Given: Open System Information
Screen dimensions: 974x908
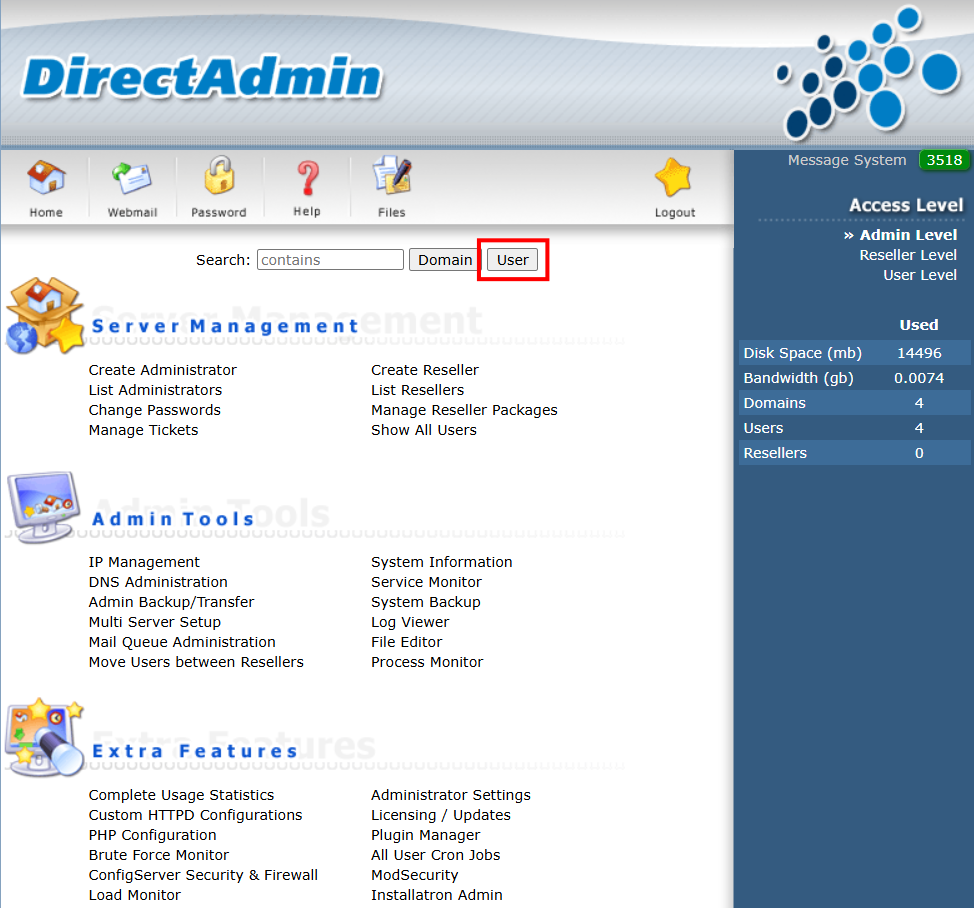Looking at the screenshot, I should coord(442,562).
